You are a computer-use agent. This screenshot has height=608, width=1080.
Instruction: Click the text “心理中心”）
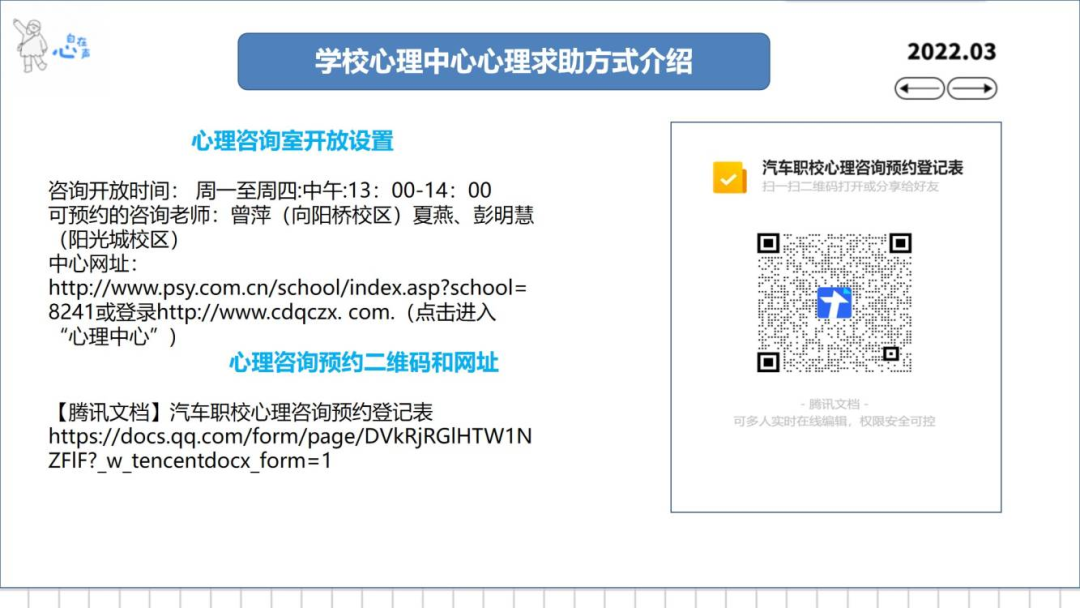click(118, 337)
